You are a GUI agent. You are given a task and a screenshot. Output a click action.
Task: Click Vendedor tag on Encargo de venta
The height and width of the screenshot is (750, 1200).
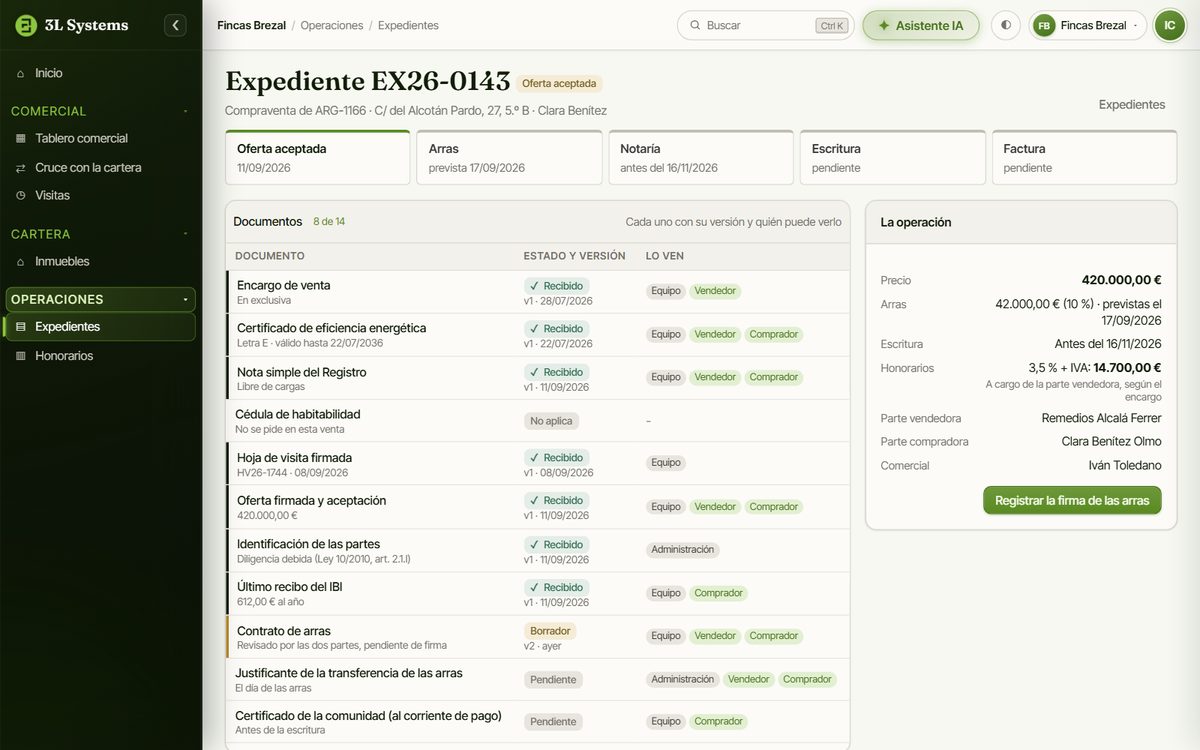pos(715,291)
